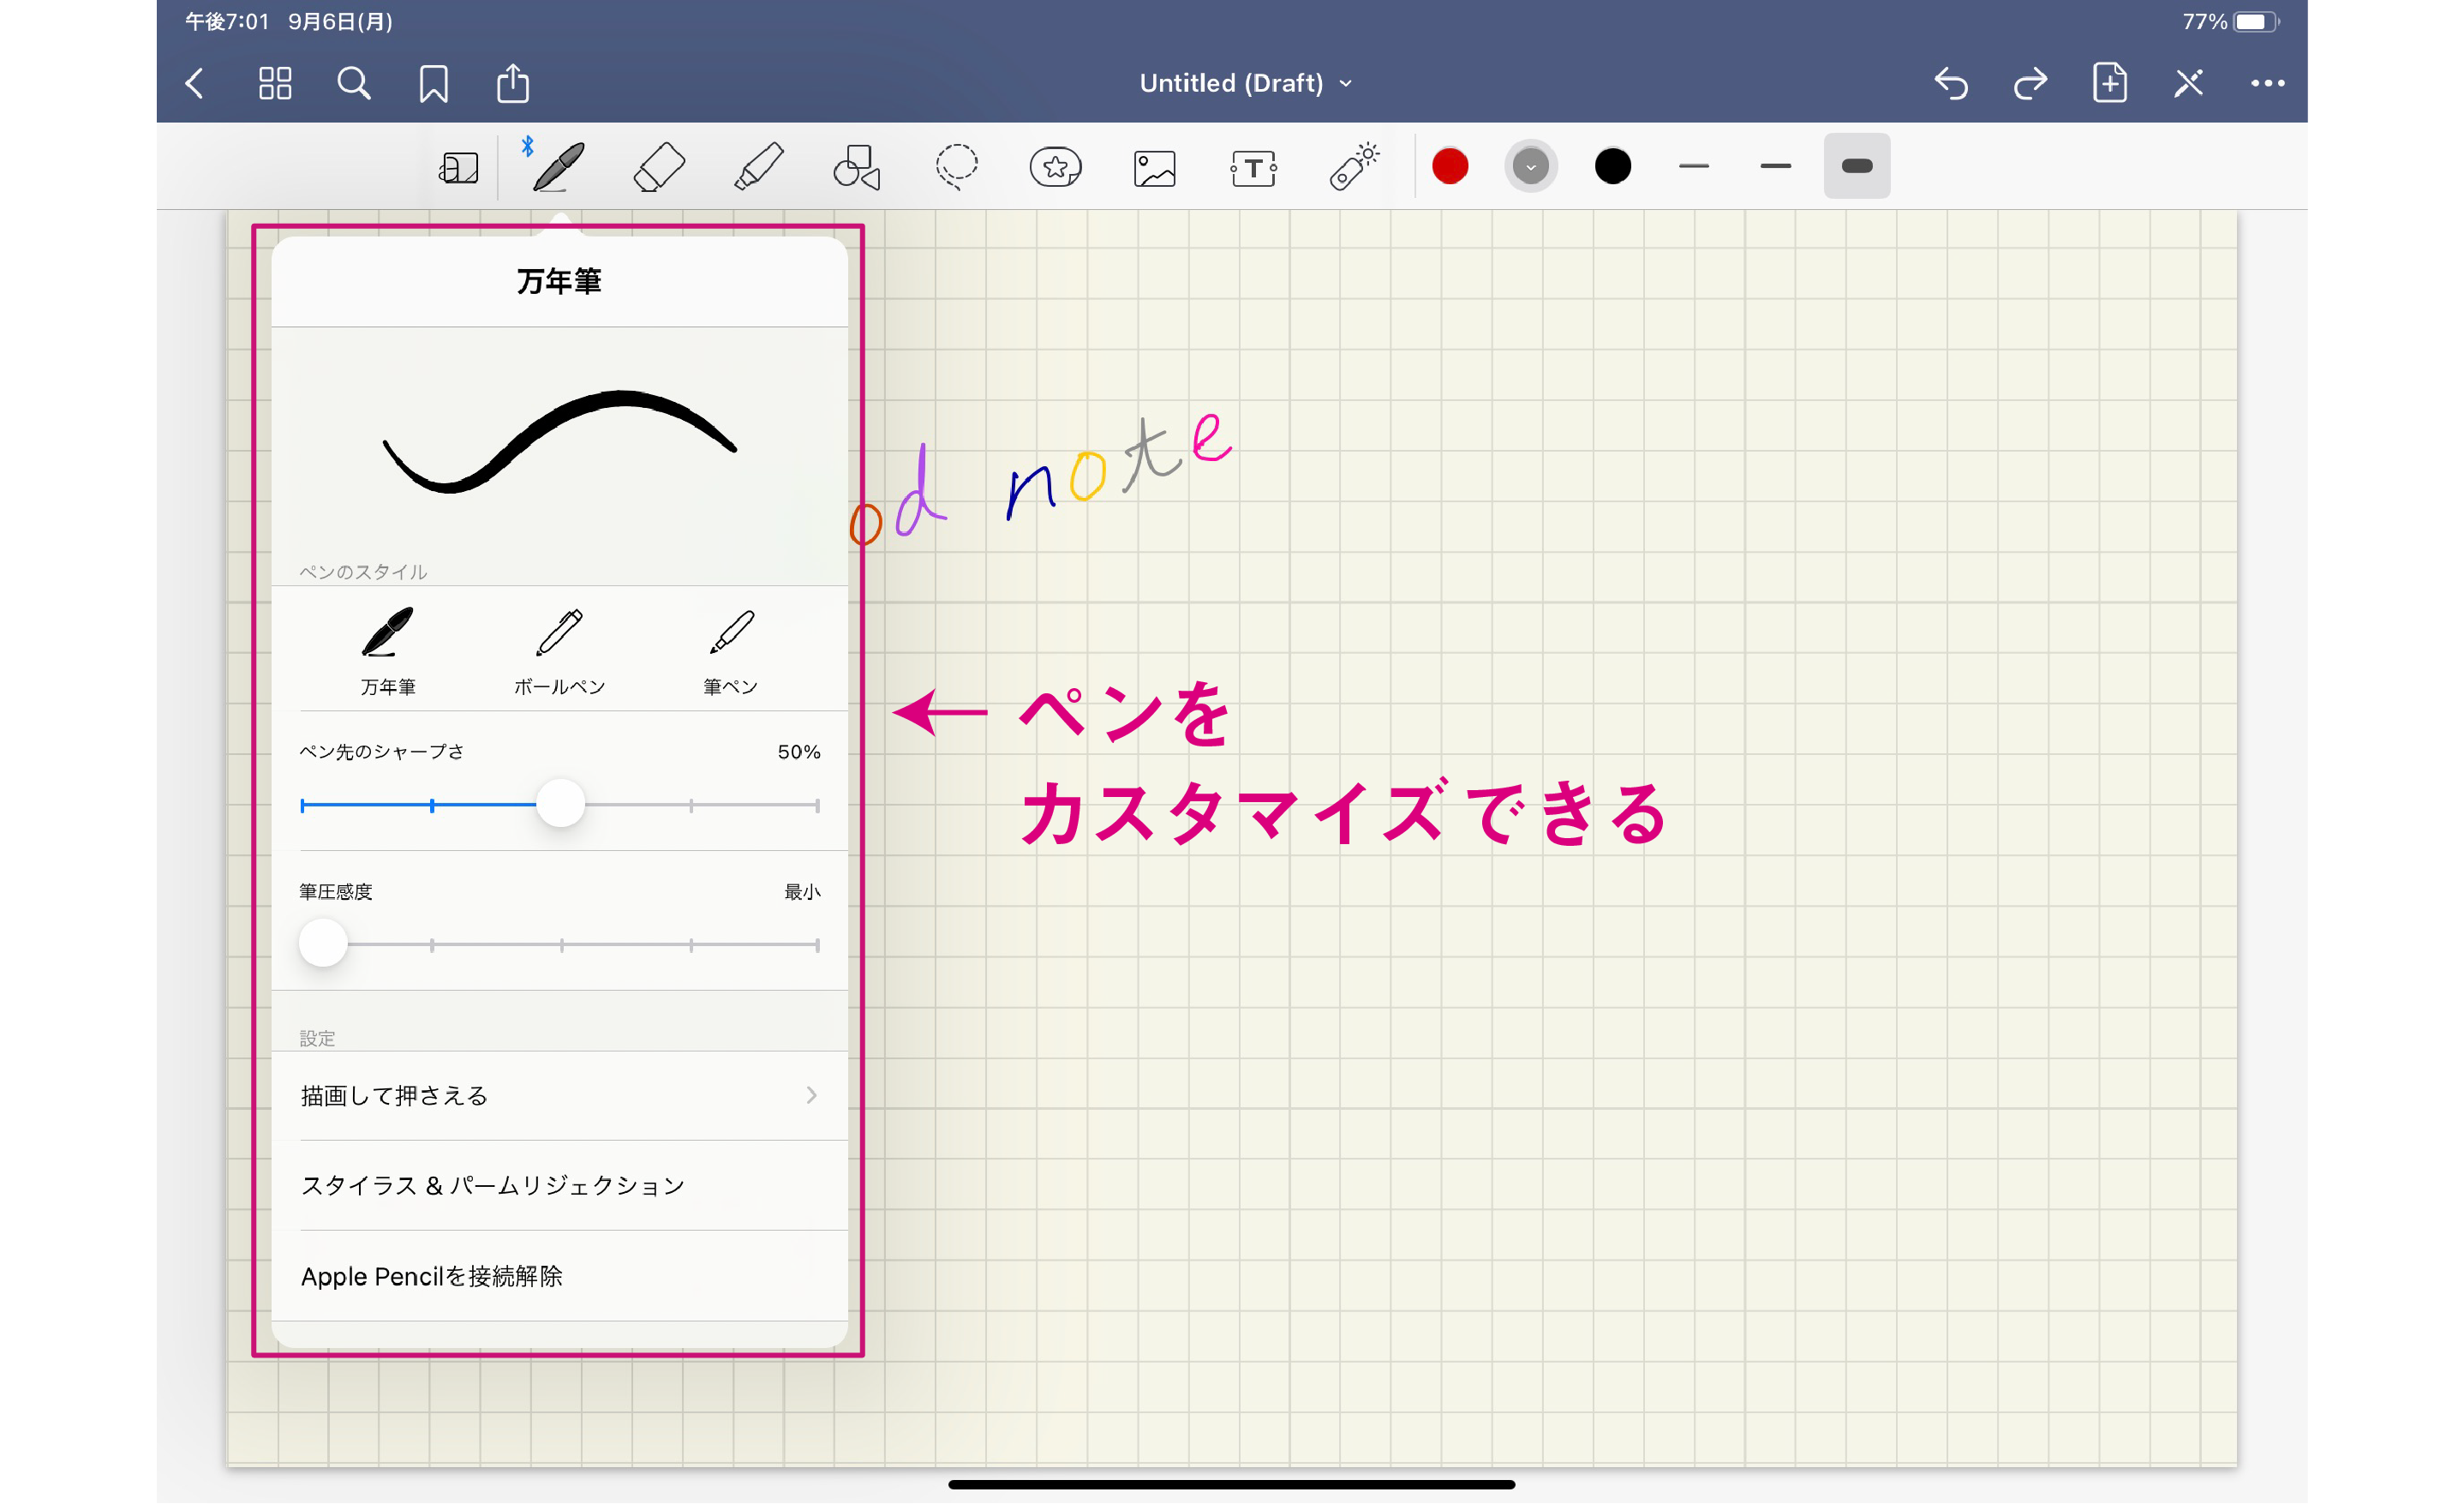Redo the last action
The width and height of the screenshot is (2464, 1504).
pos(2030,83)
